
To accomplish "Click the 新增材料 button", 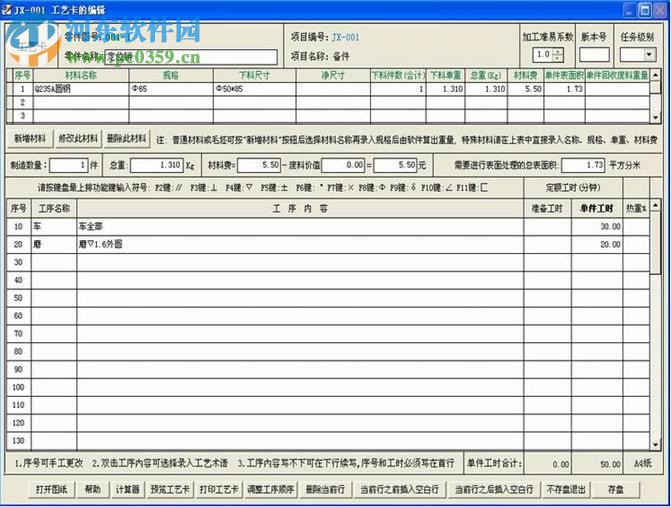I will point(30,139).
